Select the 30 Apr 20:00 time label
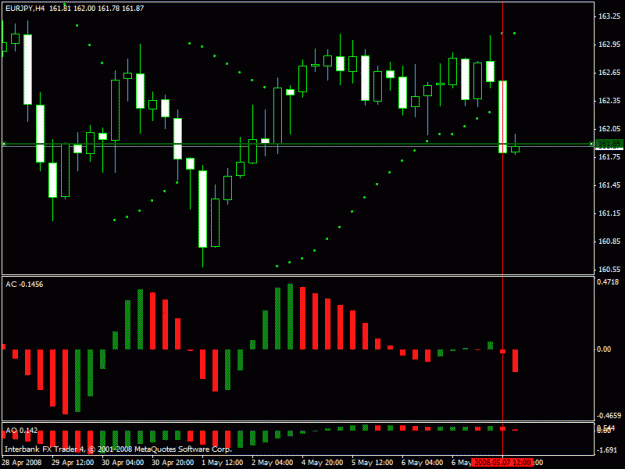The height and width of the screenshot is (469, 625). pyautogui.click(x=173, y=463)
